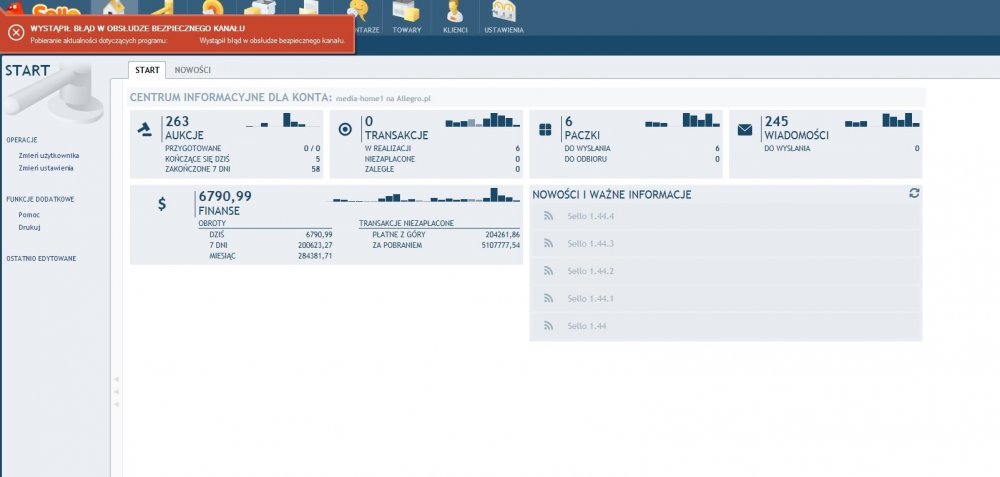Refresh the Nowości i ważne informacje panel
Image resolution: width=1000 pixels, height=477 pixels.
click(914, 193)
